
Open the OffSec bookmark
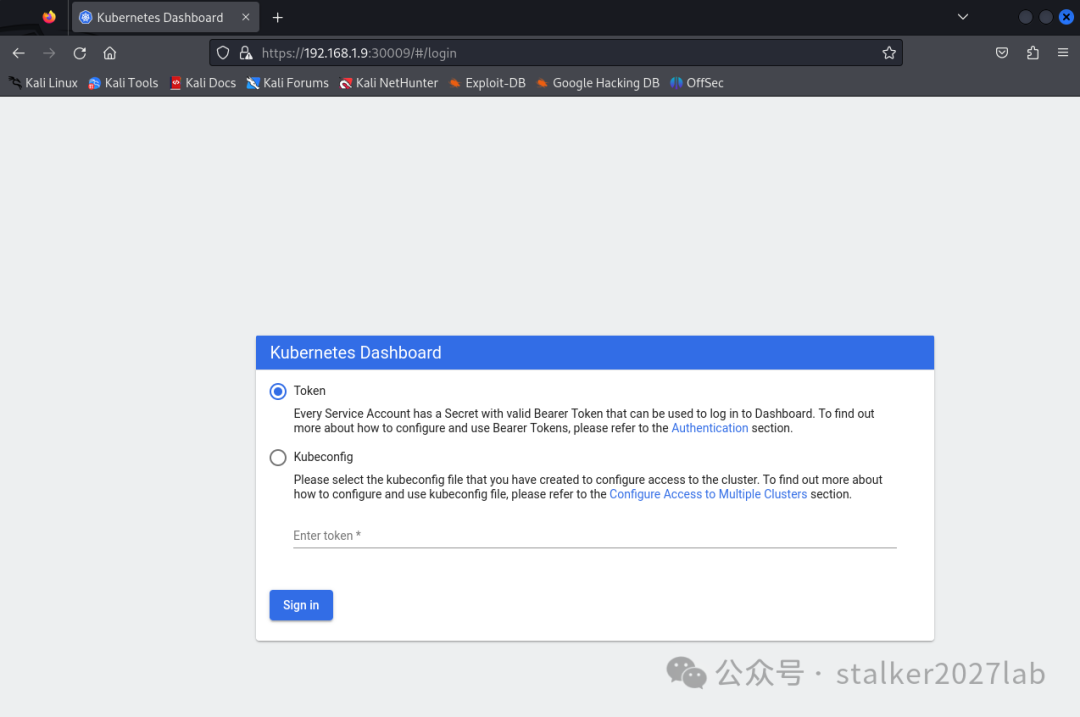click(x=697, y=83)
